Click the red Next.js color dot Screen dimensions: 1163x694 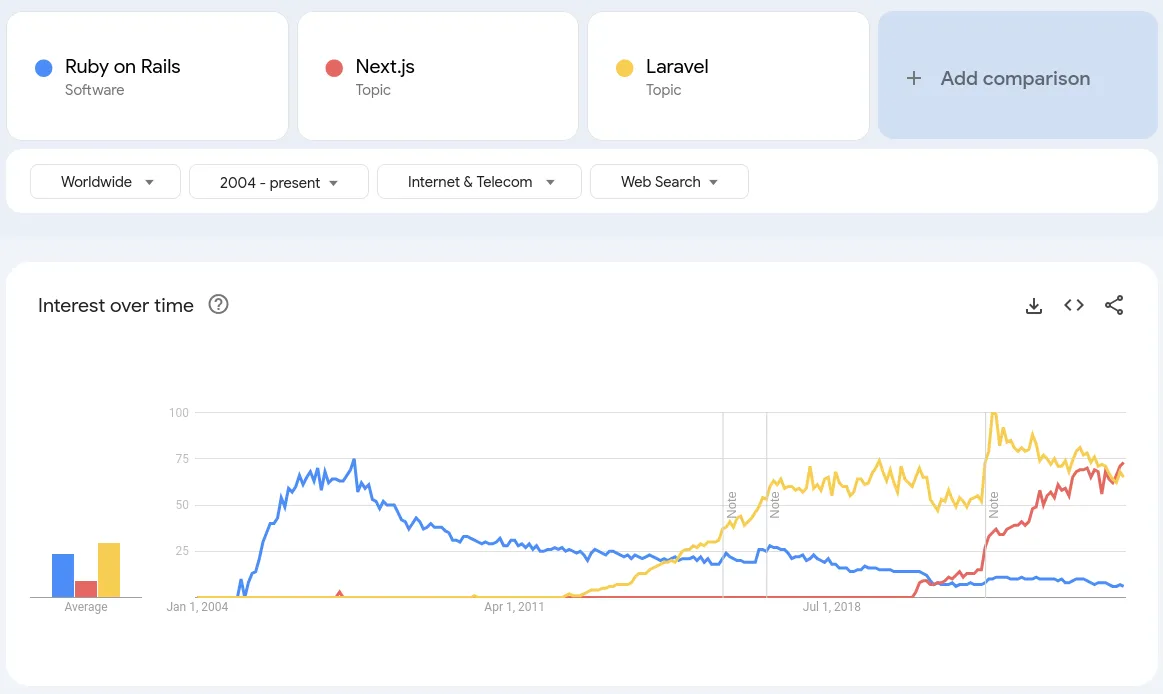coord(334,68)
